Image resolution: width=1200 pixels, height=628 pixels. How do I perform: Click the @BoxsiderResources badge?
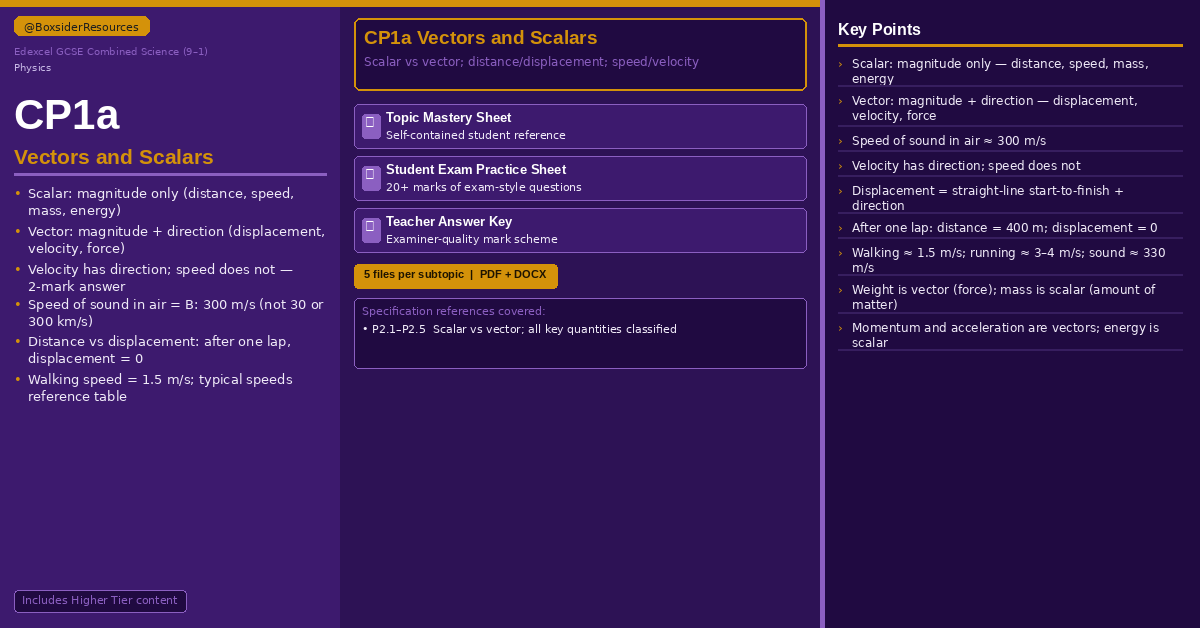pos(82,27)
